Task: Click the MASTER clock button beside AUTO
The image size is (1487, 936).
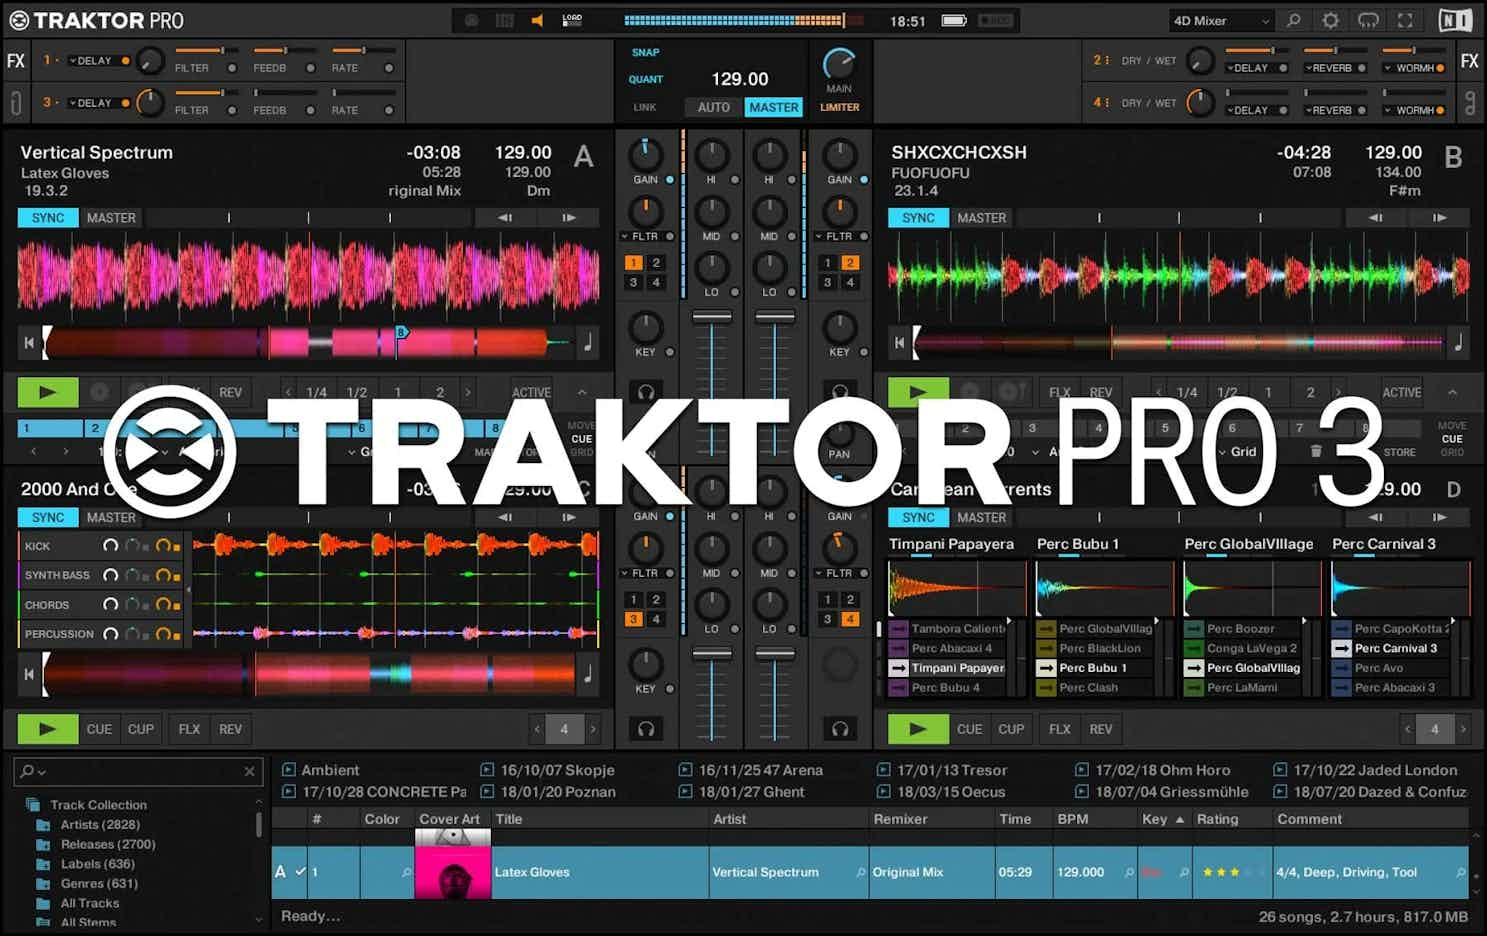Action: tap(774, 107)
